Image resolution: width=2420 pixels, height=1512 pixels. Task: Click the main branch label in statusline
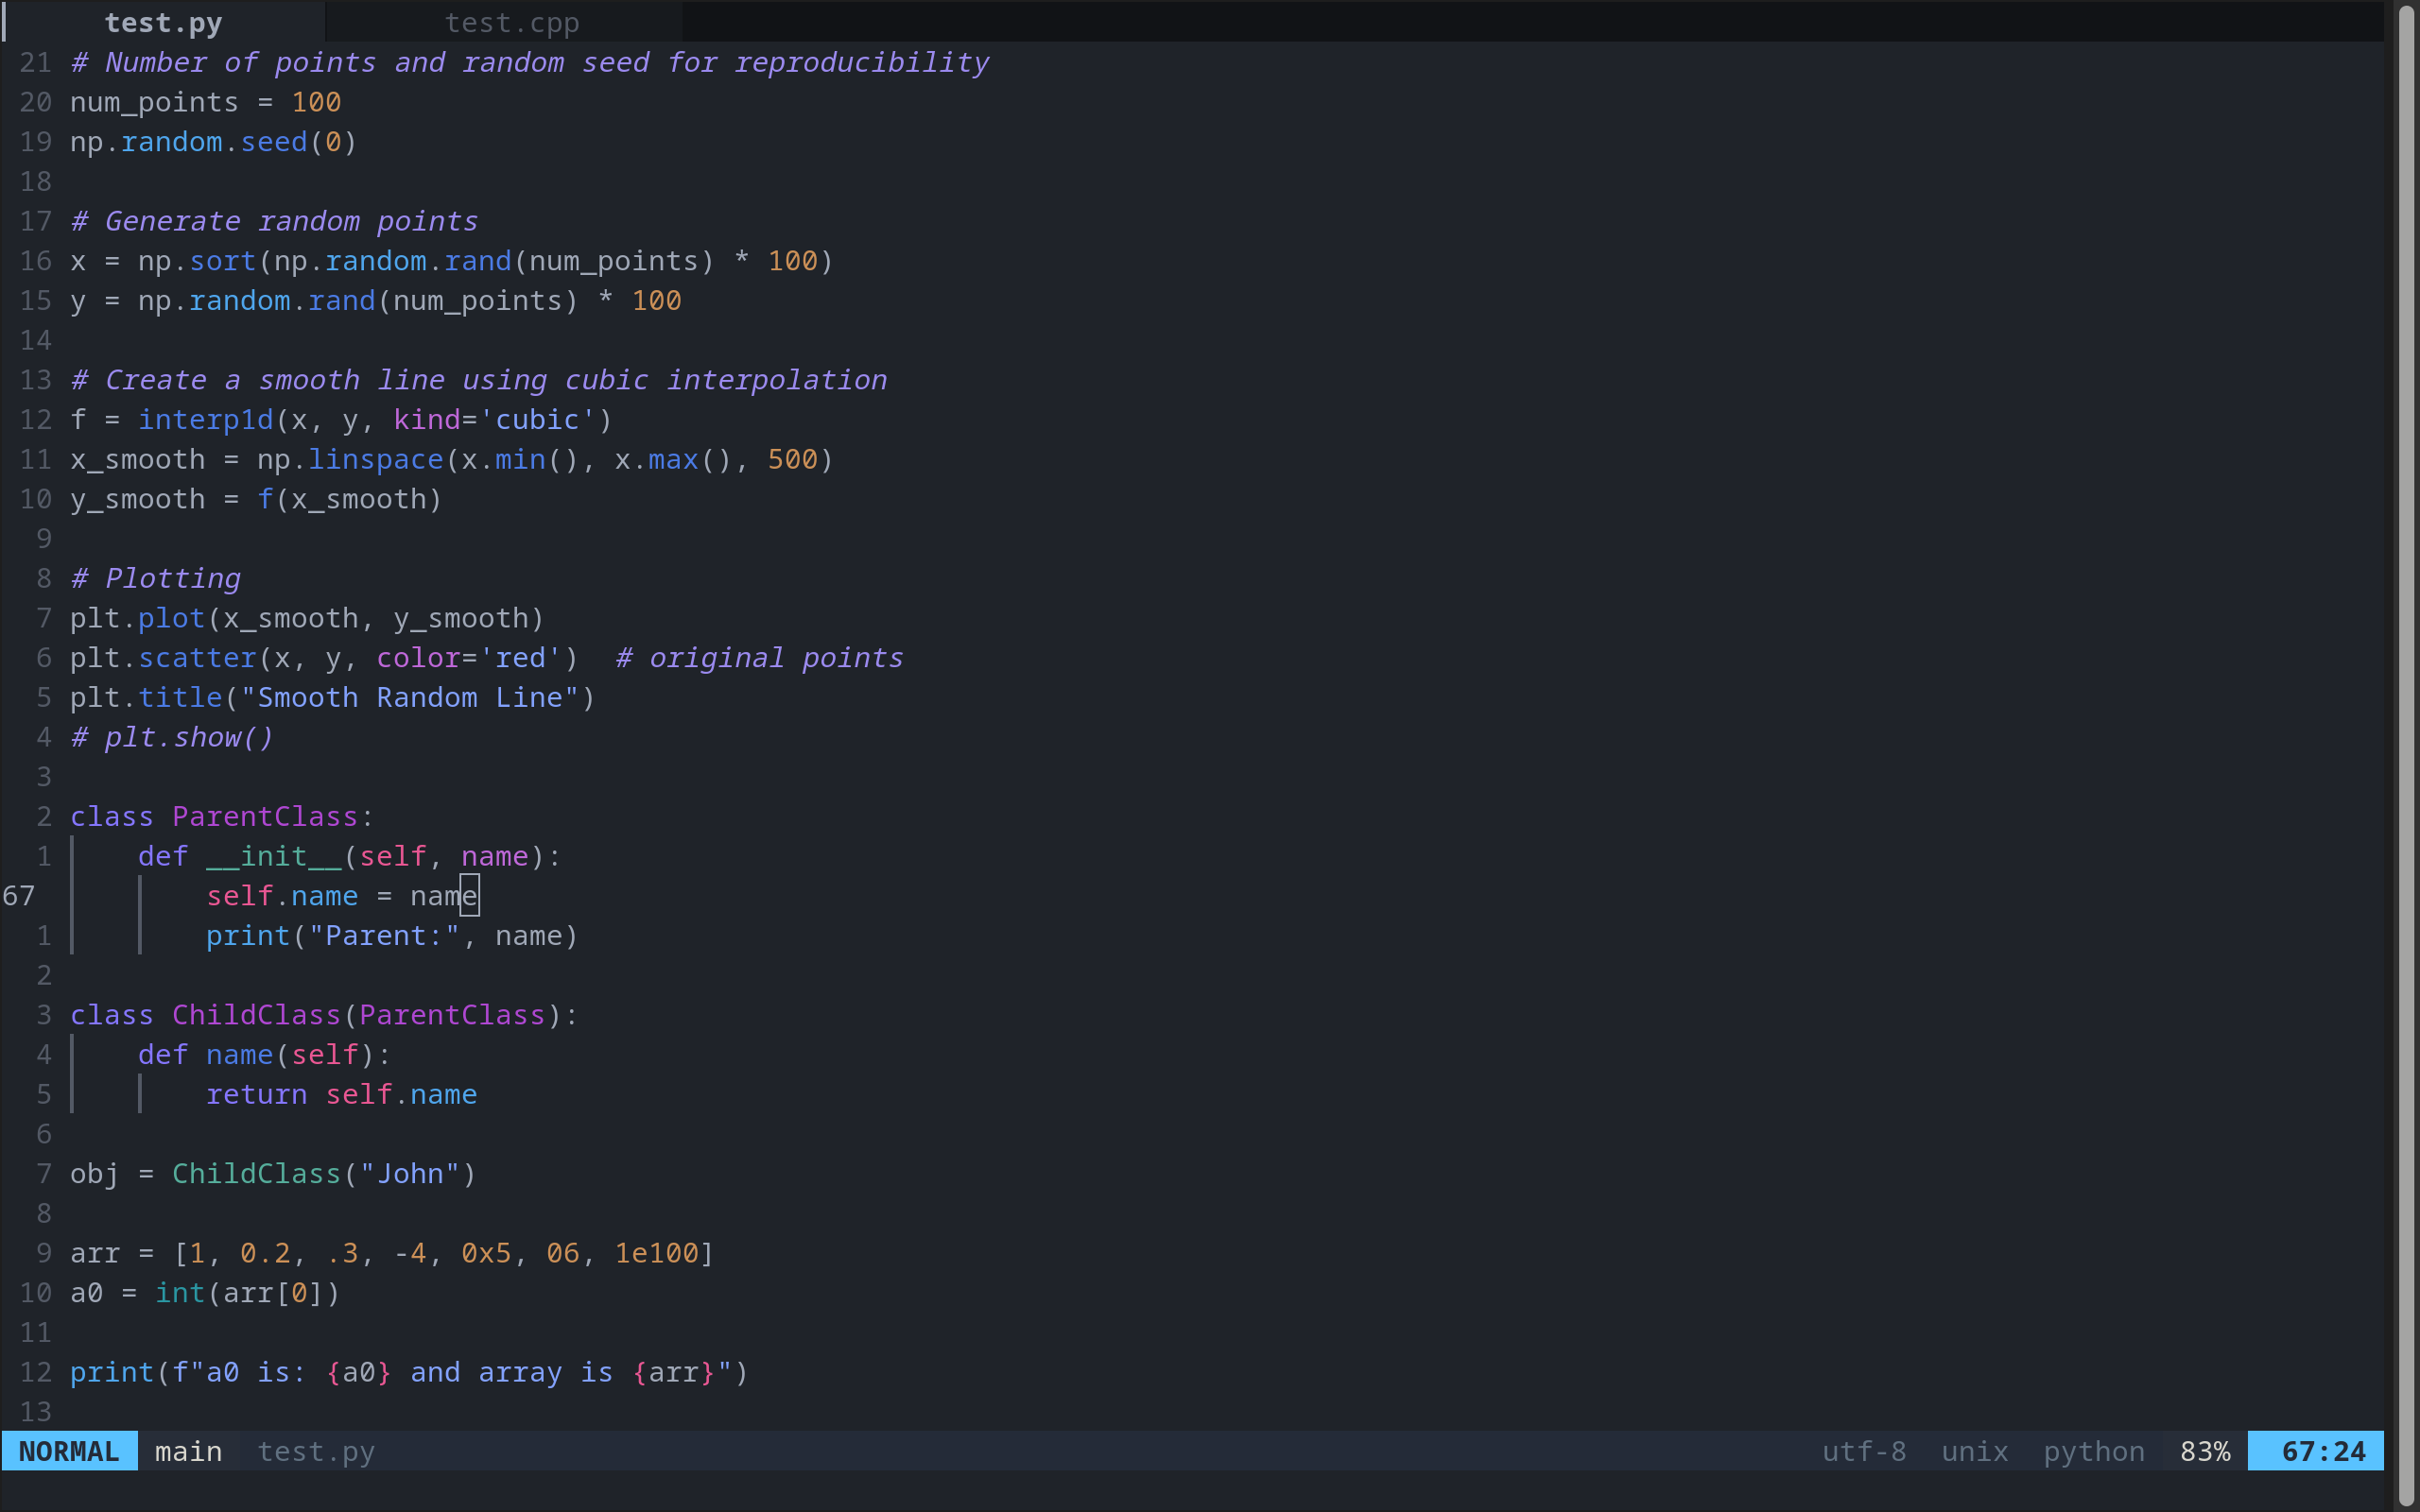(x=188, y=1451)
